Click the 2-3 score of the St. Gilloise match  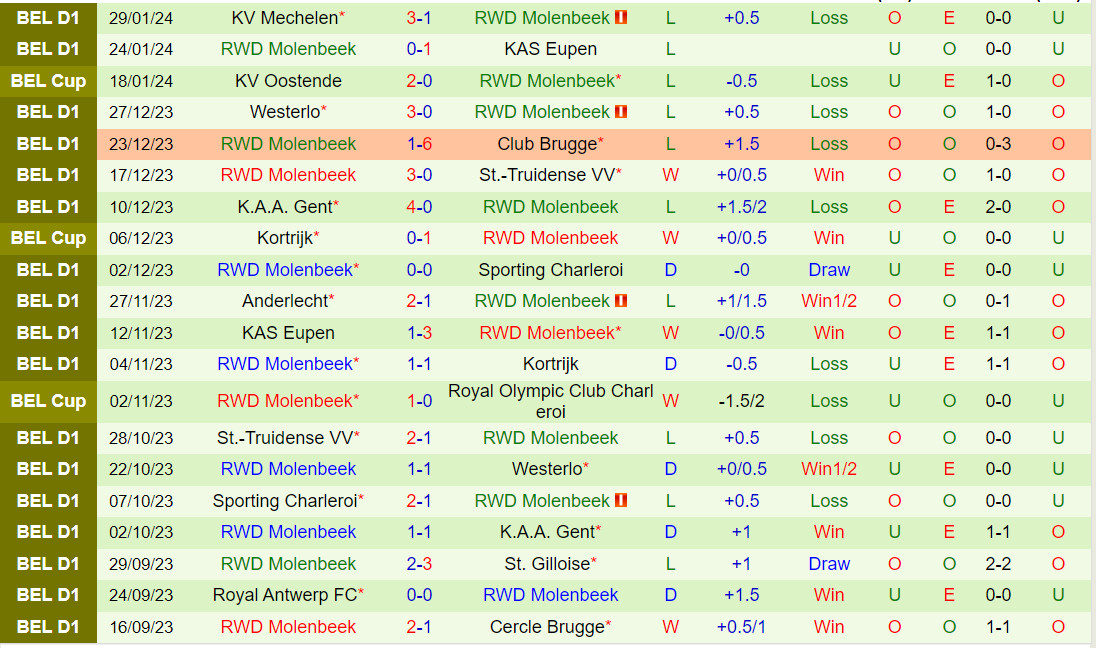point(419,564)
